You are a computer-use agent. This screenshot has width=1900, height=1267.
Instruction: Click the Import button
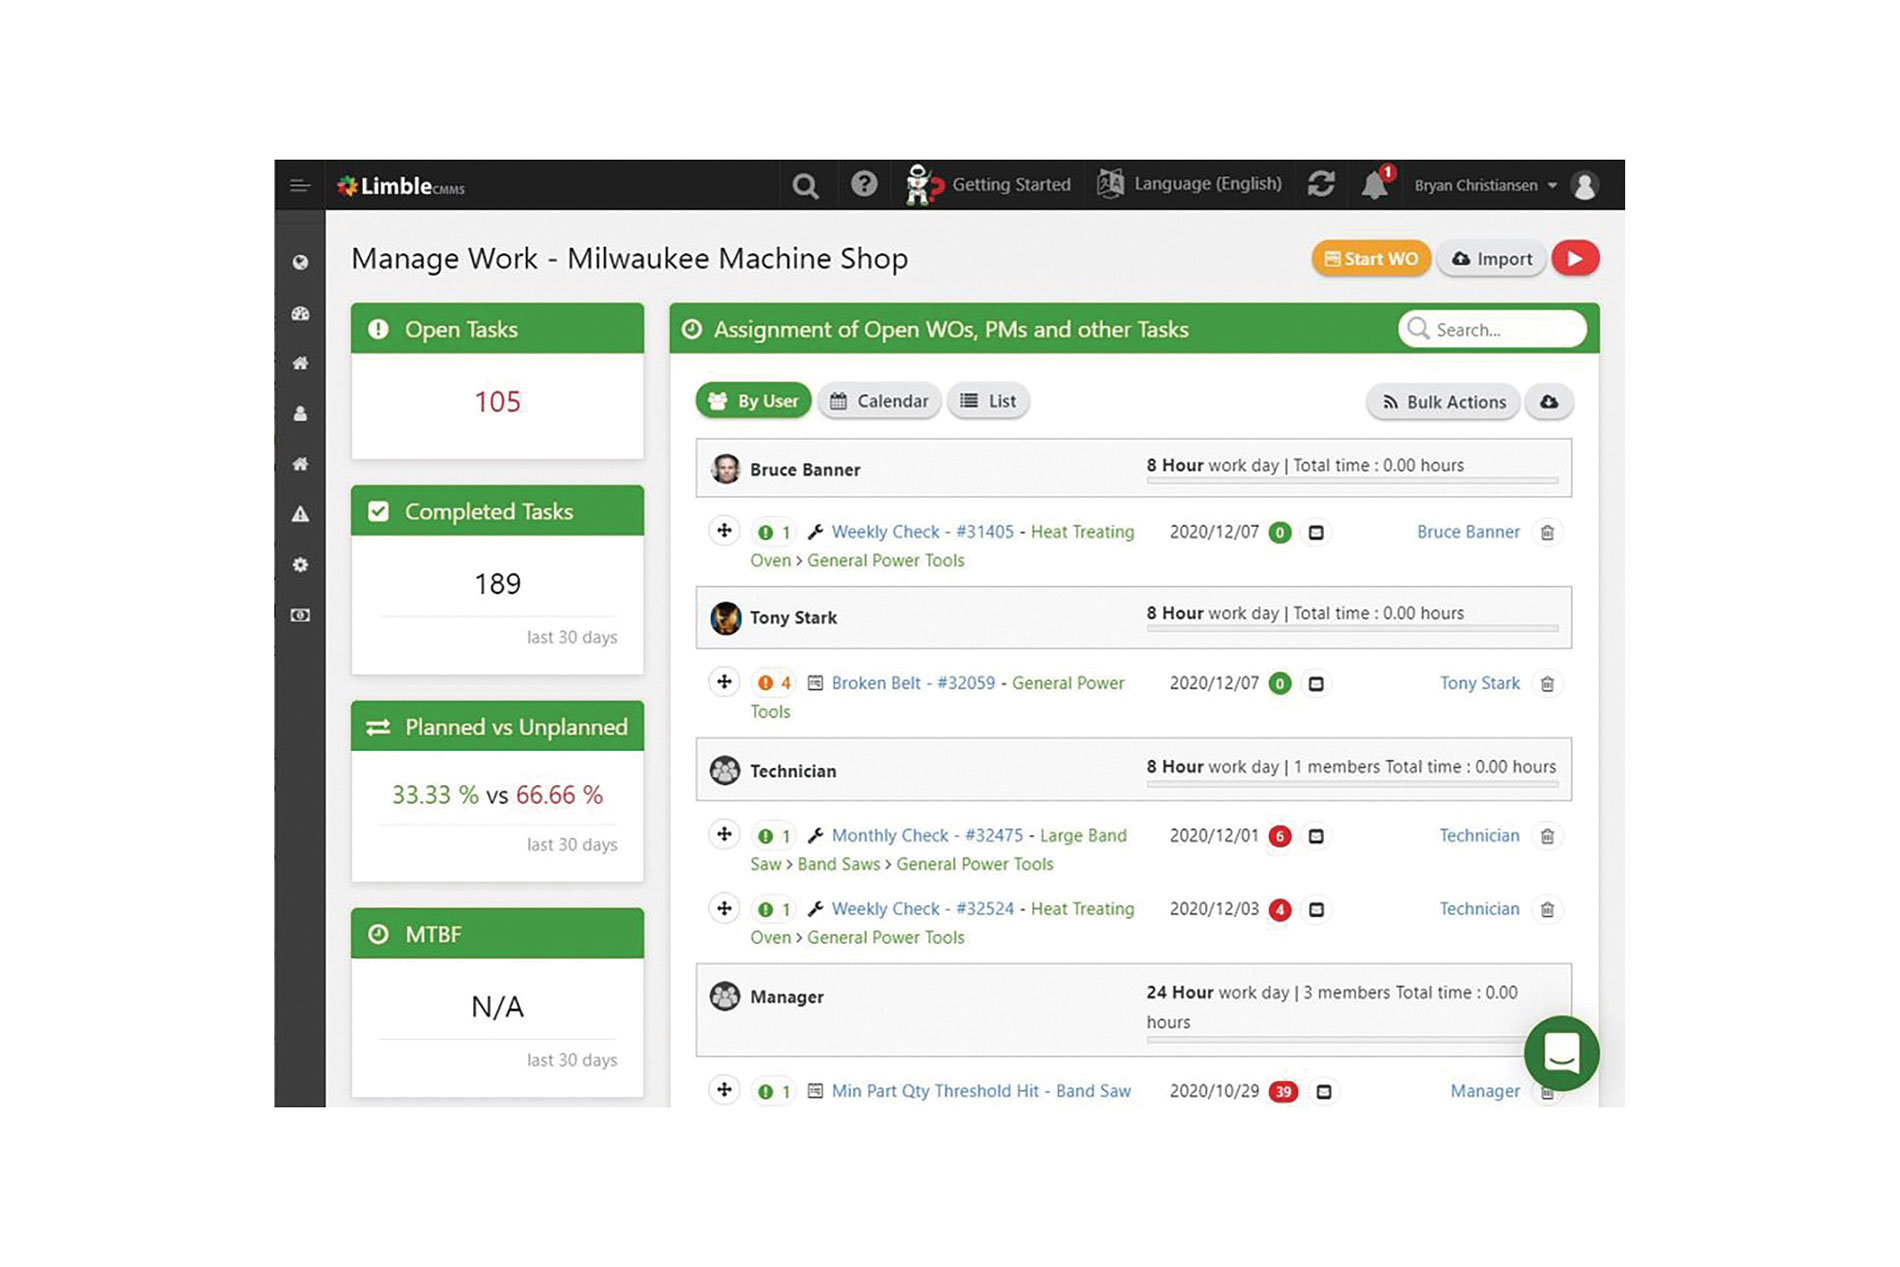(1491, 259)
